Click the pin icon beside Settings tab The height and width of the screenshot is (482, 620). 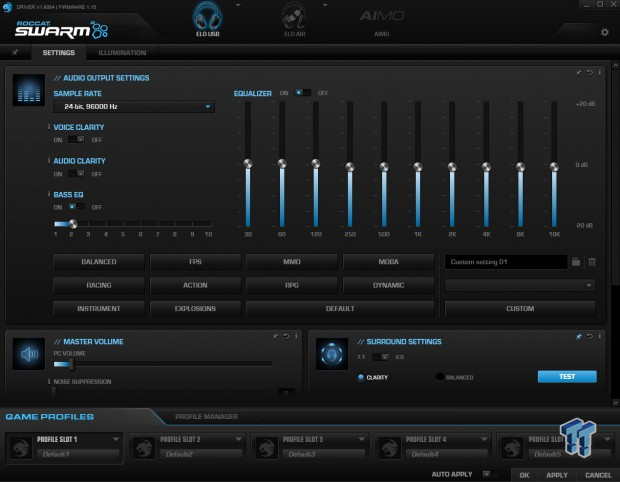15,52
